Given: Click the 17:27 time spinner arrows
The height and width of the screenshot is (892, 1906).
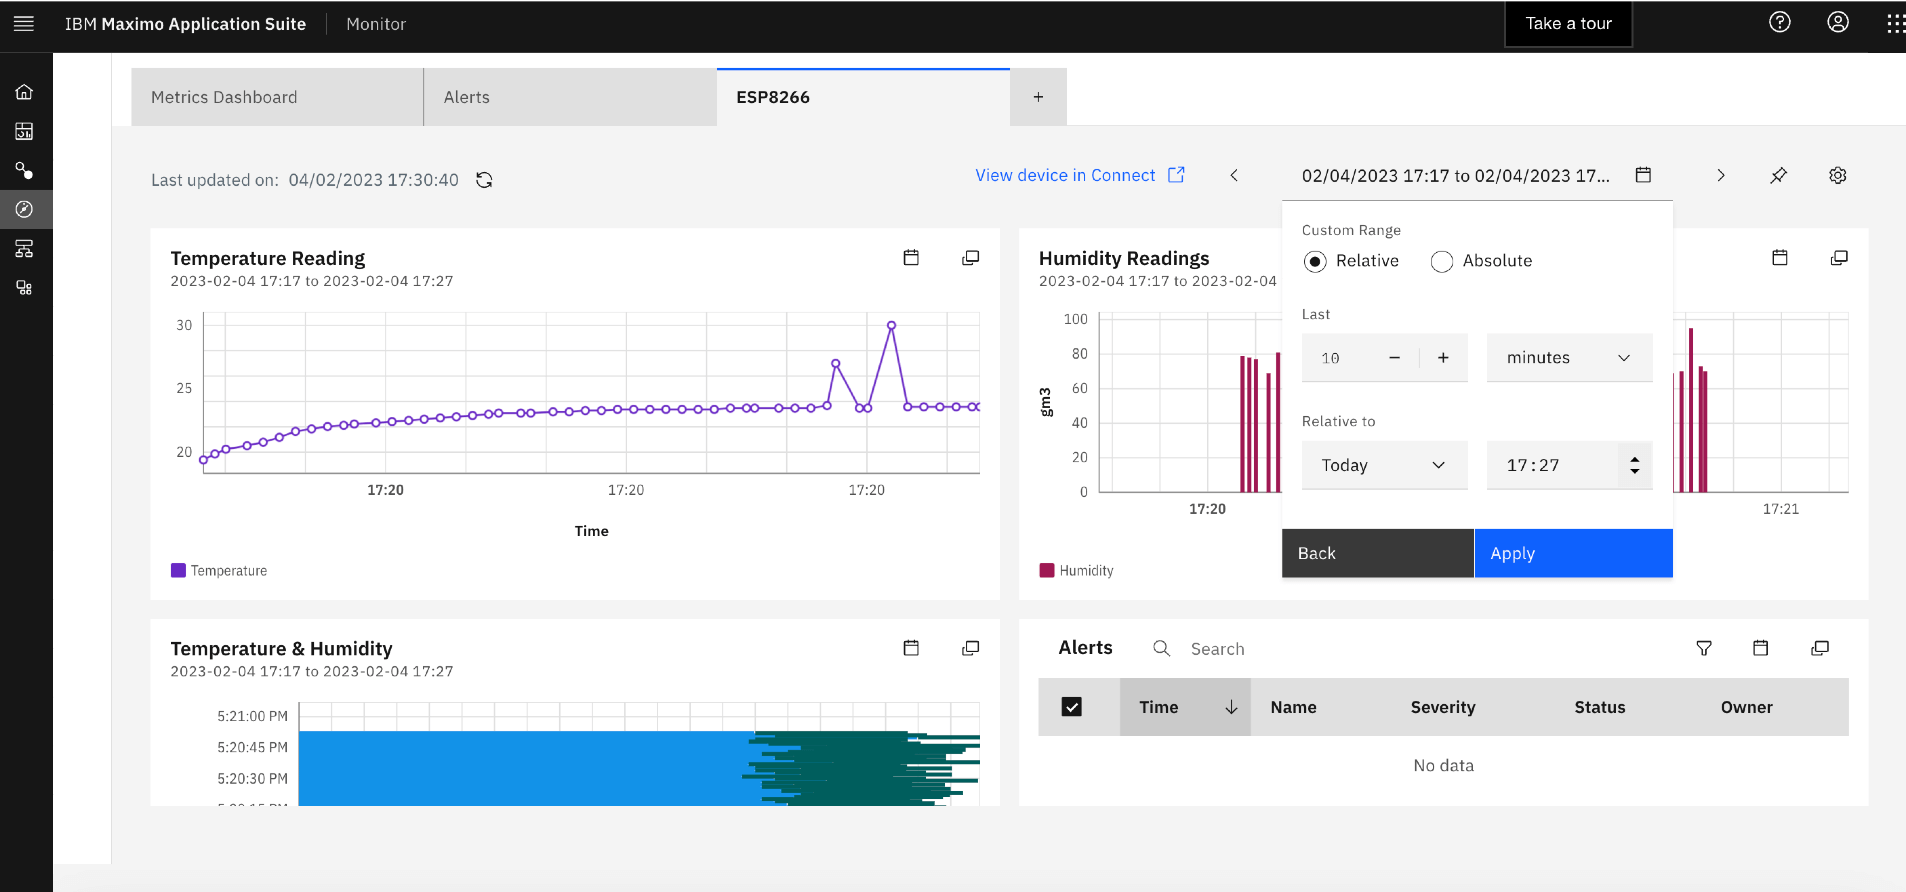Looking at the screenshot, I should tap(1635, 465).
